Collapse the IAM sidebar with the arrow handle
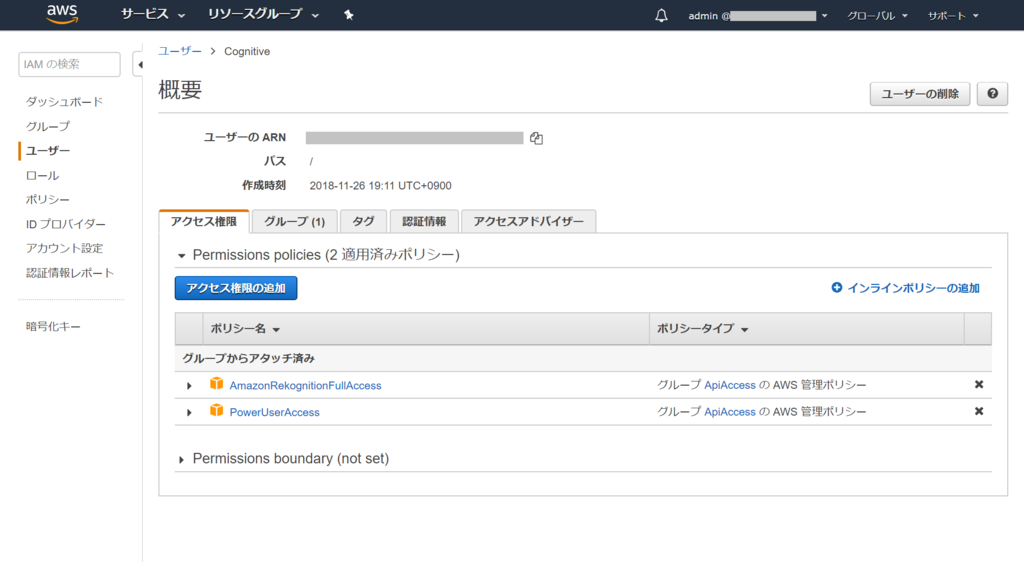 click(139, 65)
